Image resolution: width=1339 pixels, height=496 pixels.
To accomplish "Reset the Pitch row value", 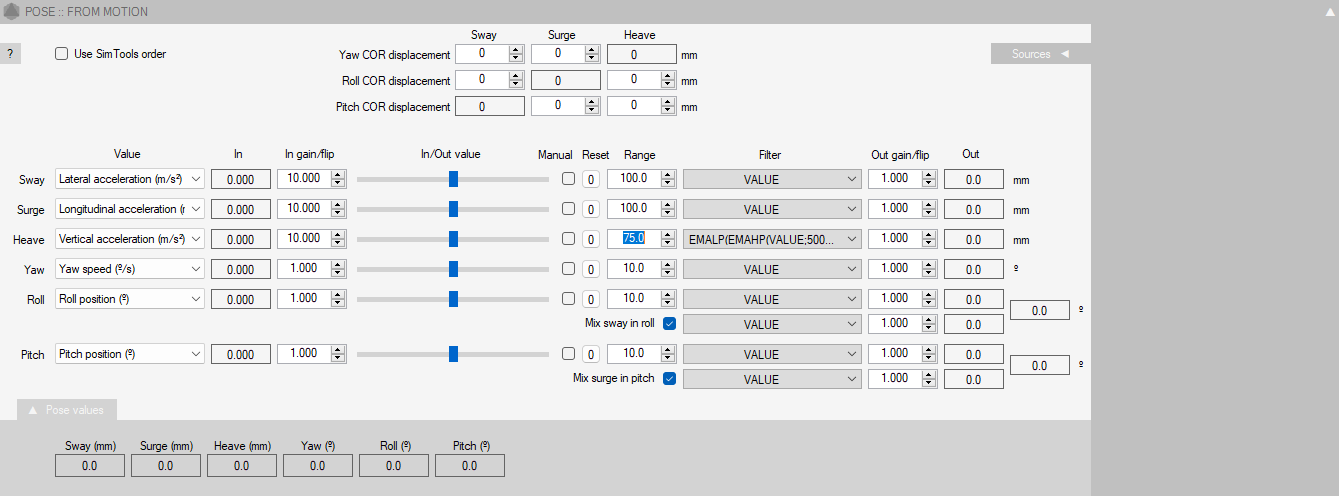I will click(591, 354).
